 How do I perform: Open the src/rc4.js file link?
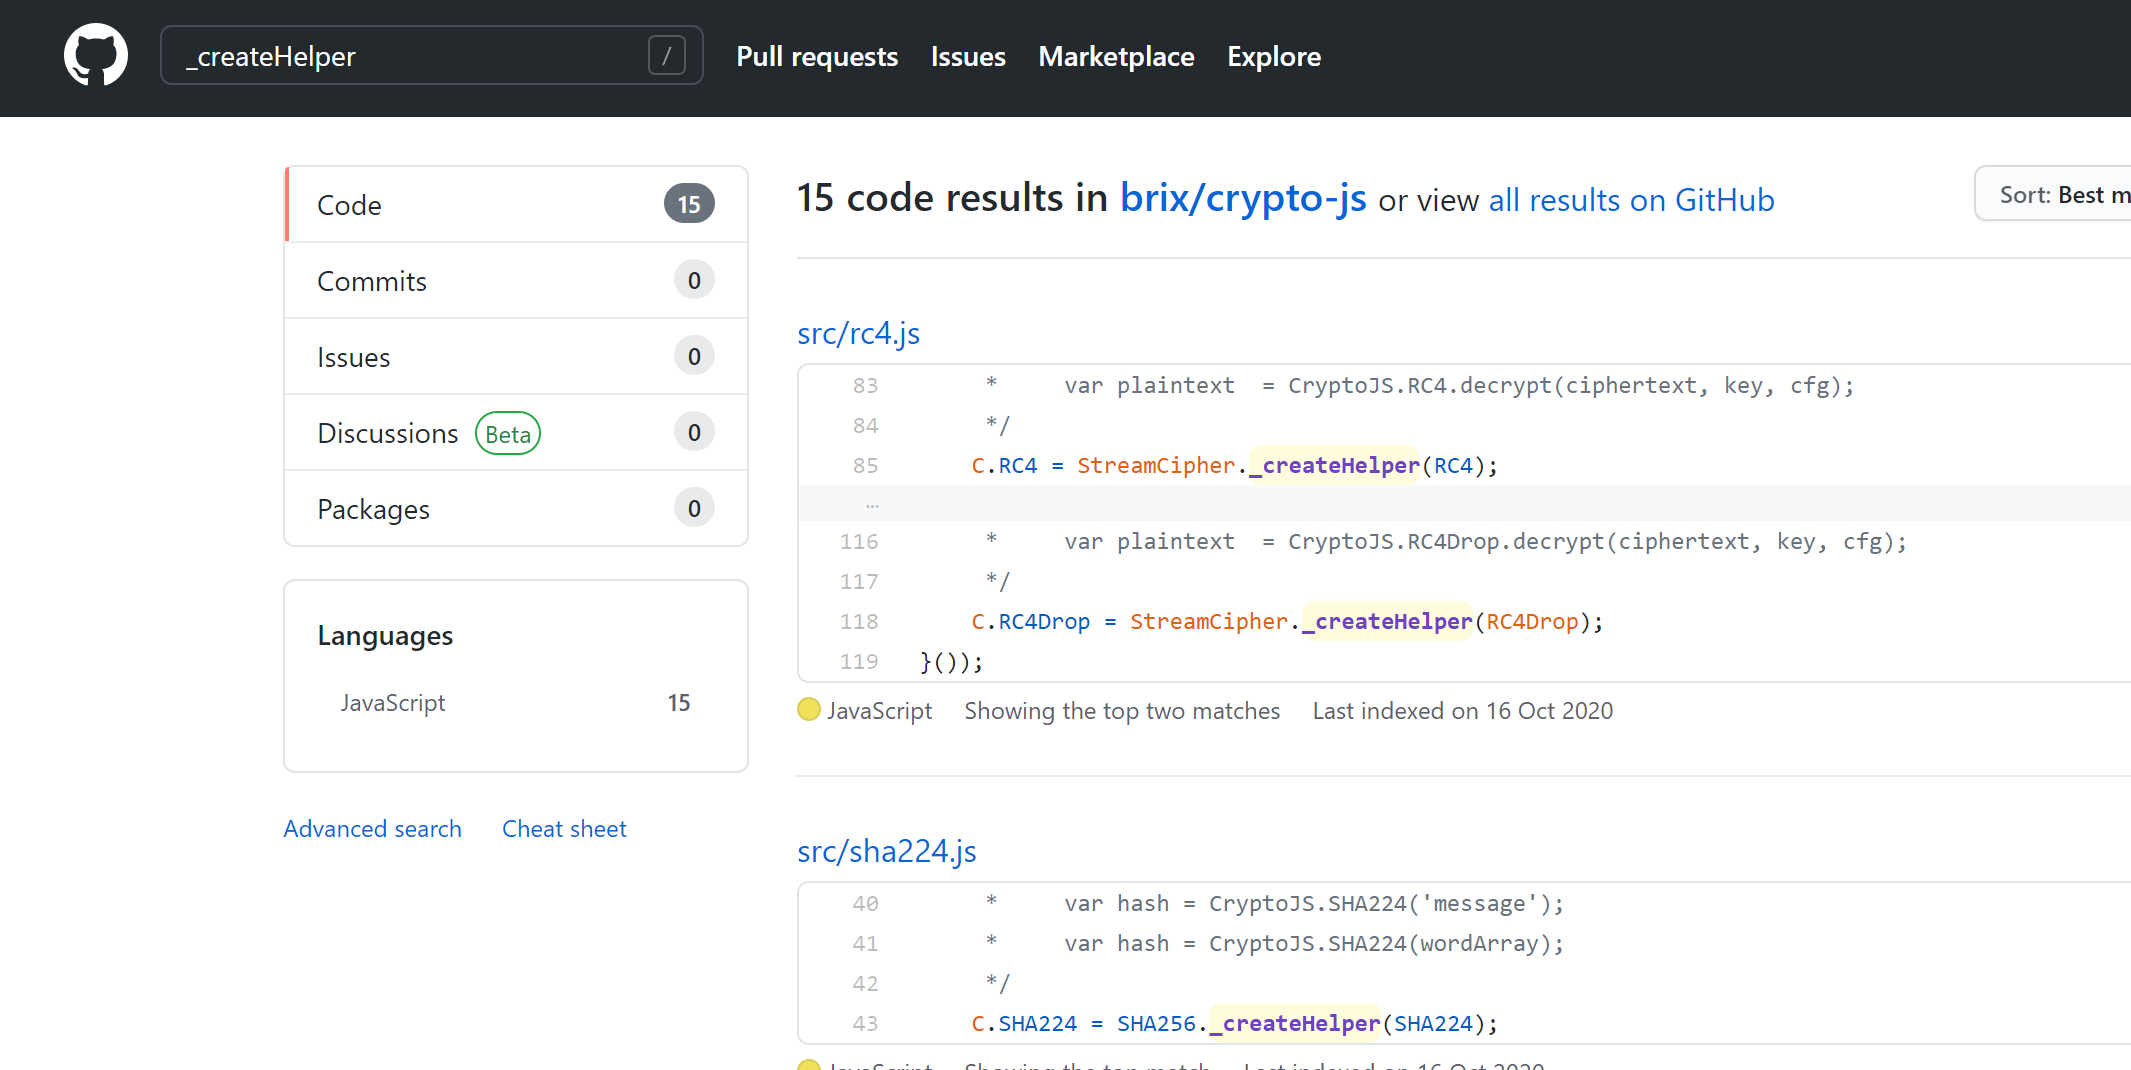point(858,333)
